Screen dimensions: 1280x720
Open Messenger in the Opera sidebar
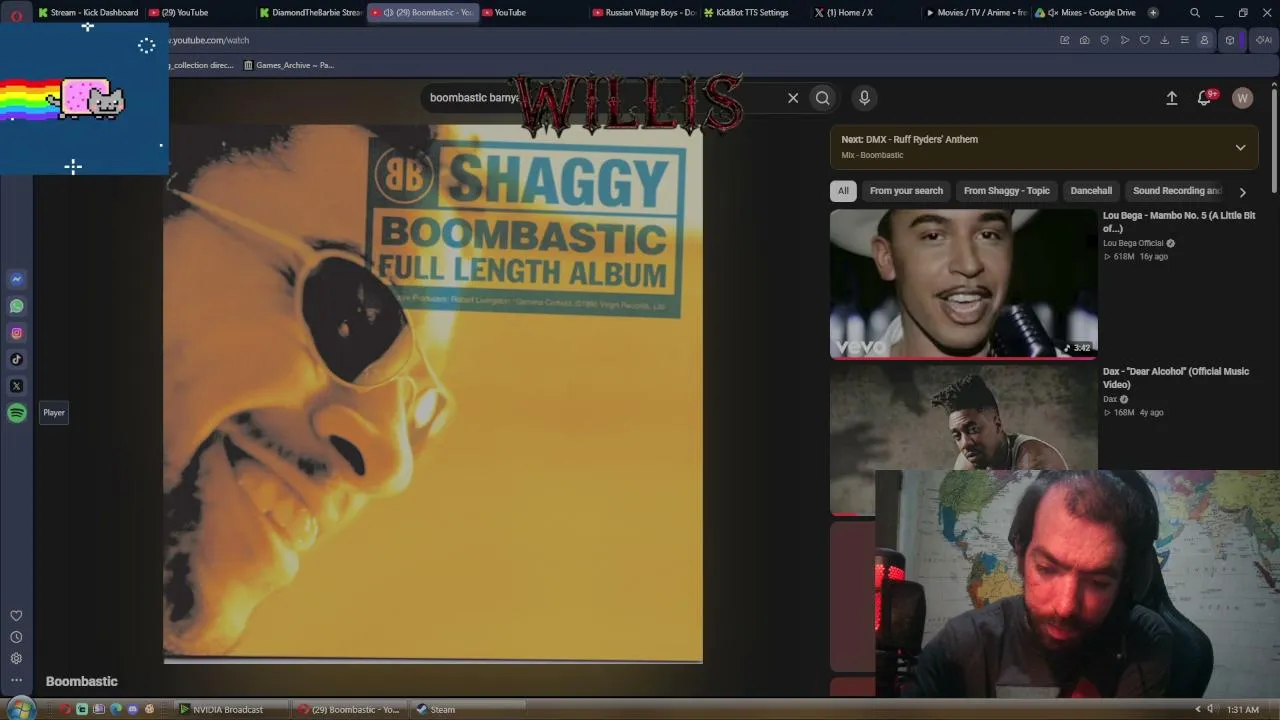pyautogui.click(x=16, y=279)
